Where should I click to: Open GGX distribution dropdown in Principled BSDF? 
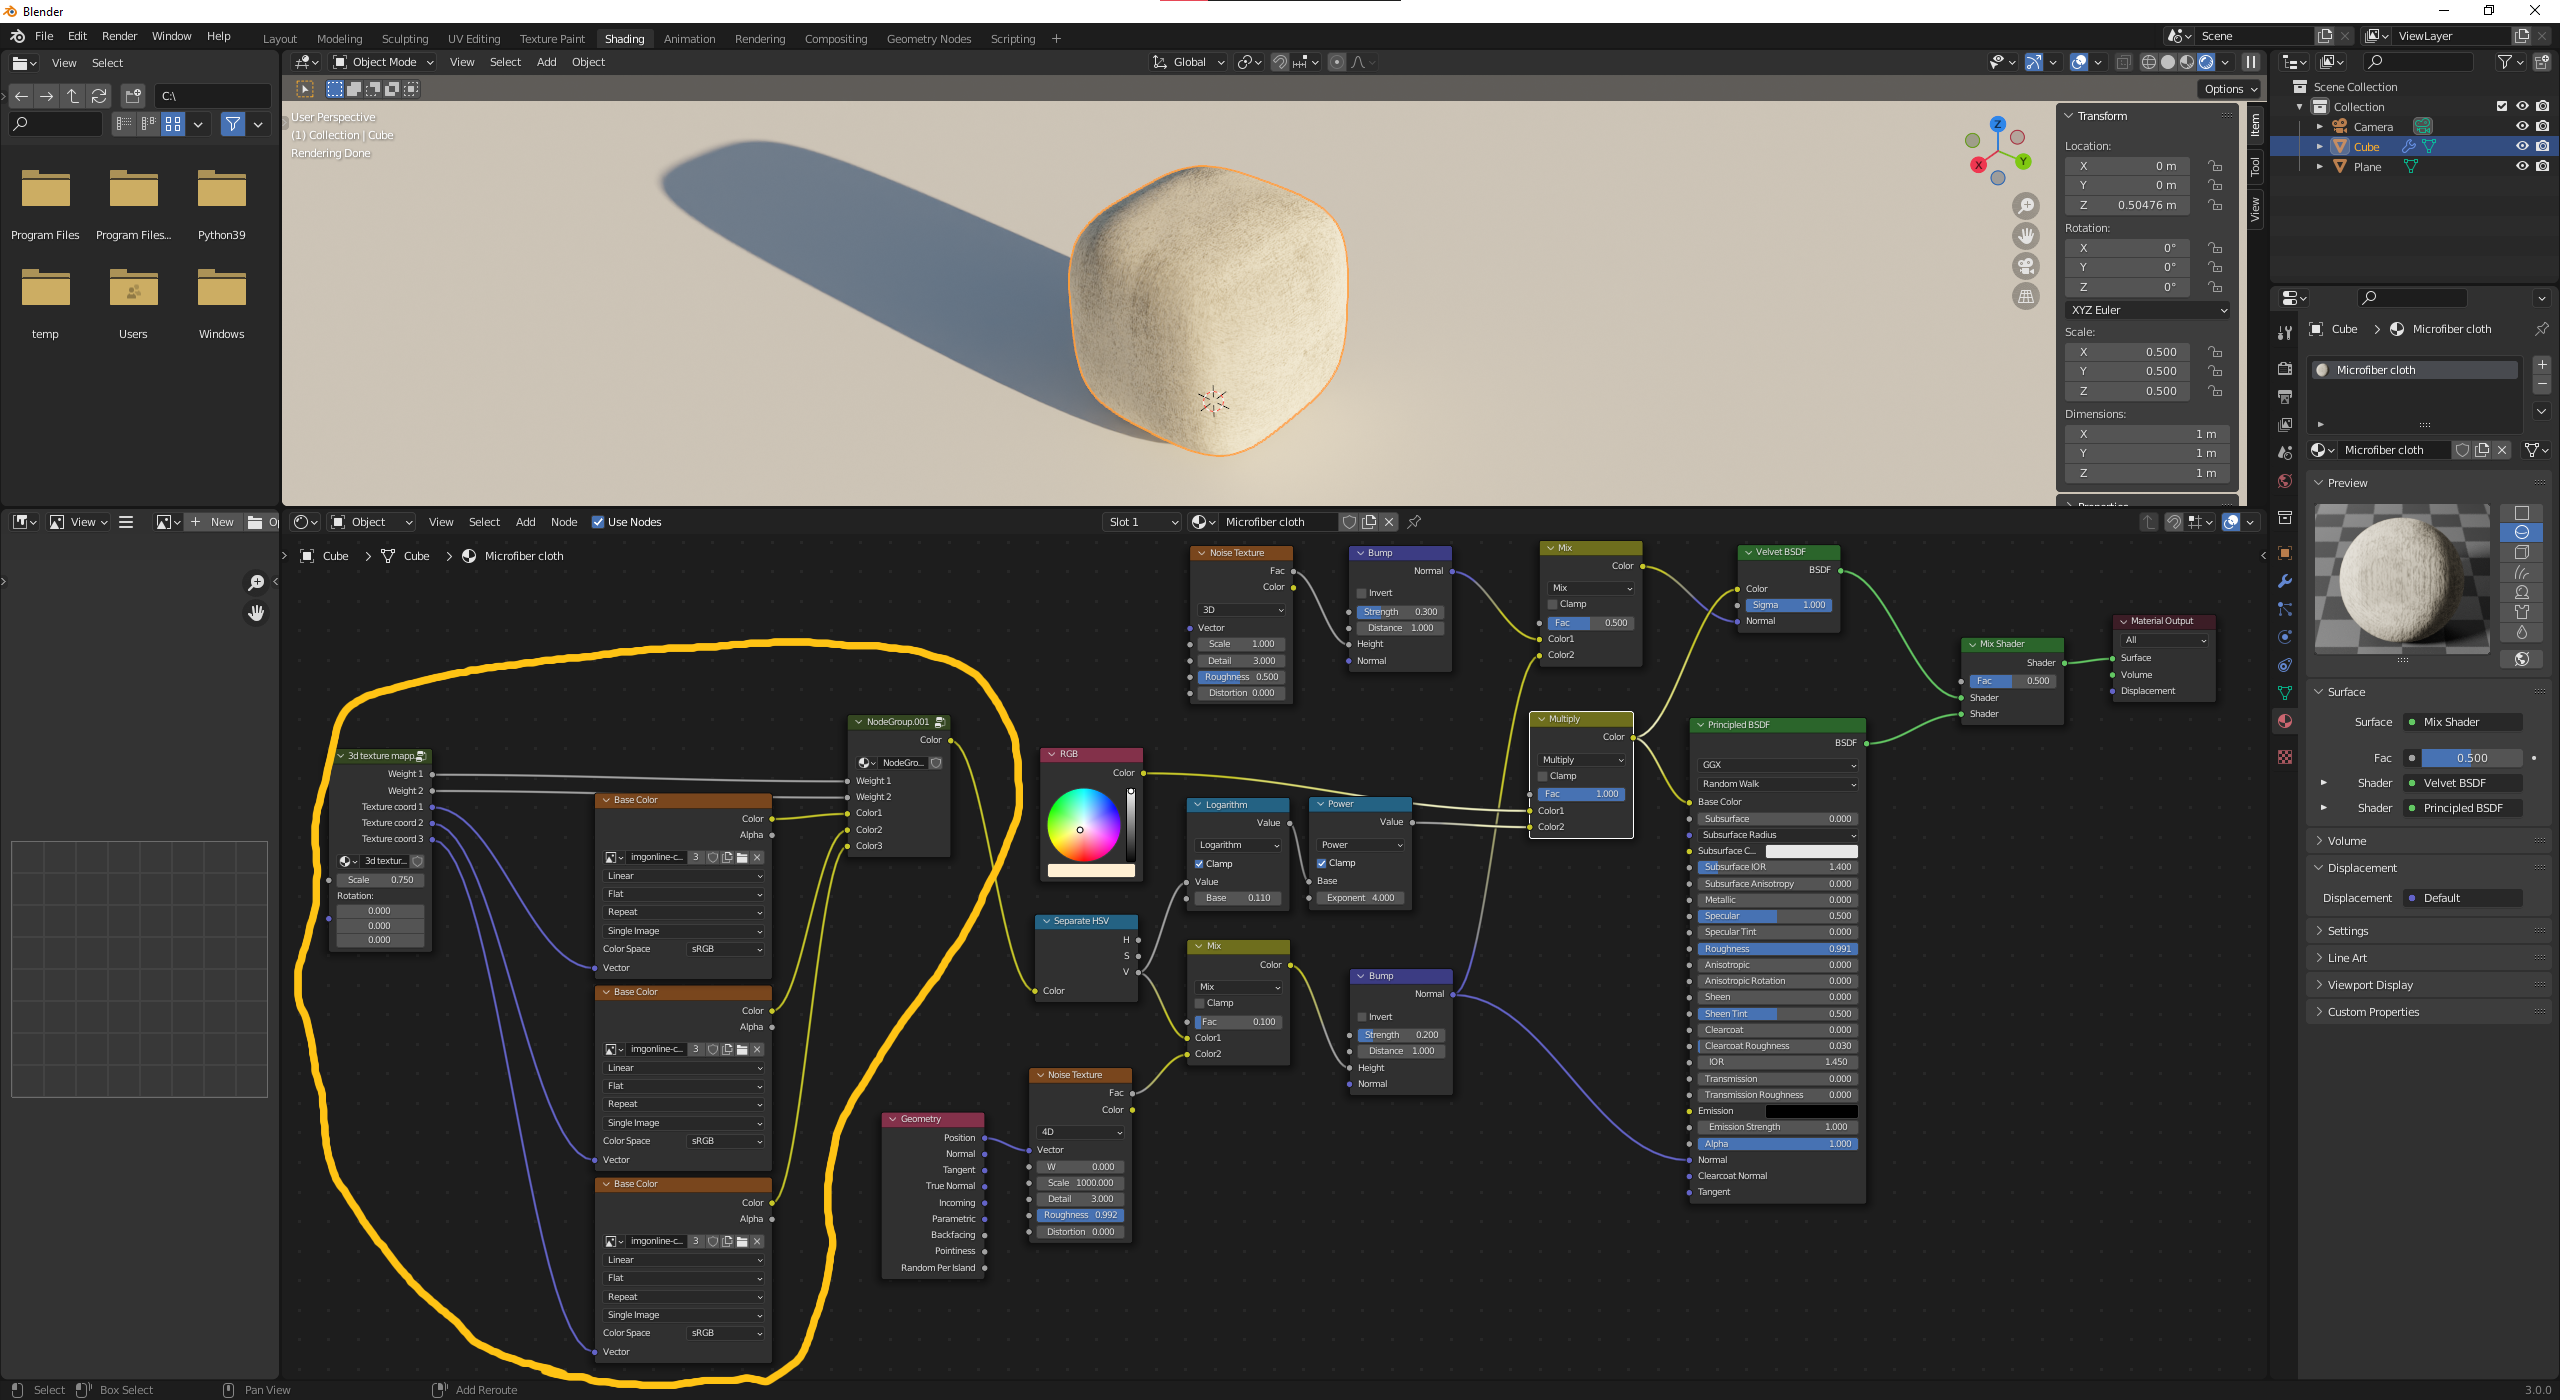1777,765
